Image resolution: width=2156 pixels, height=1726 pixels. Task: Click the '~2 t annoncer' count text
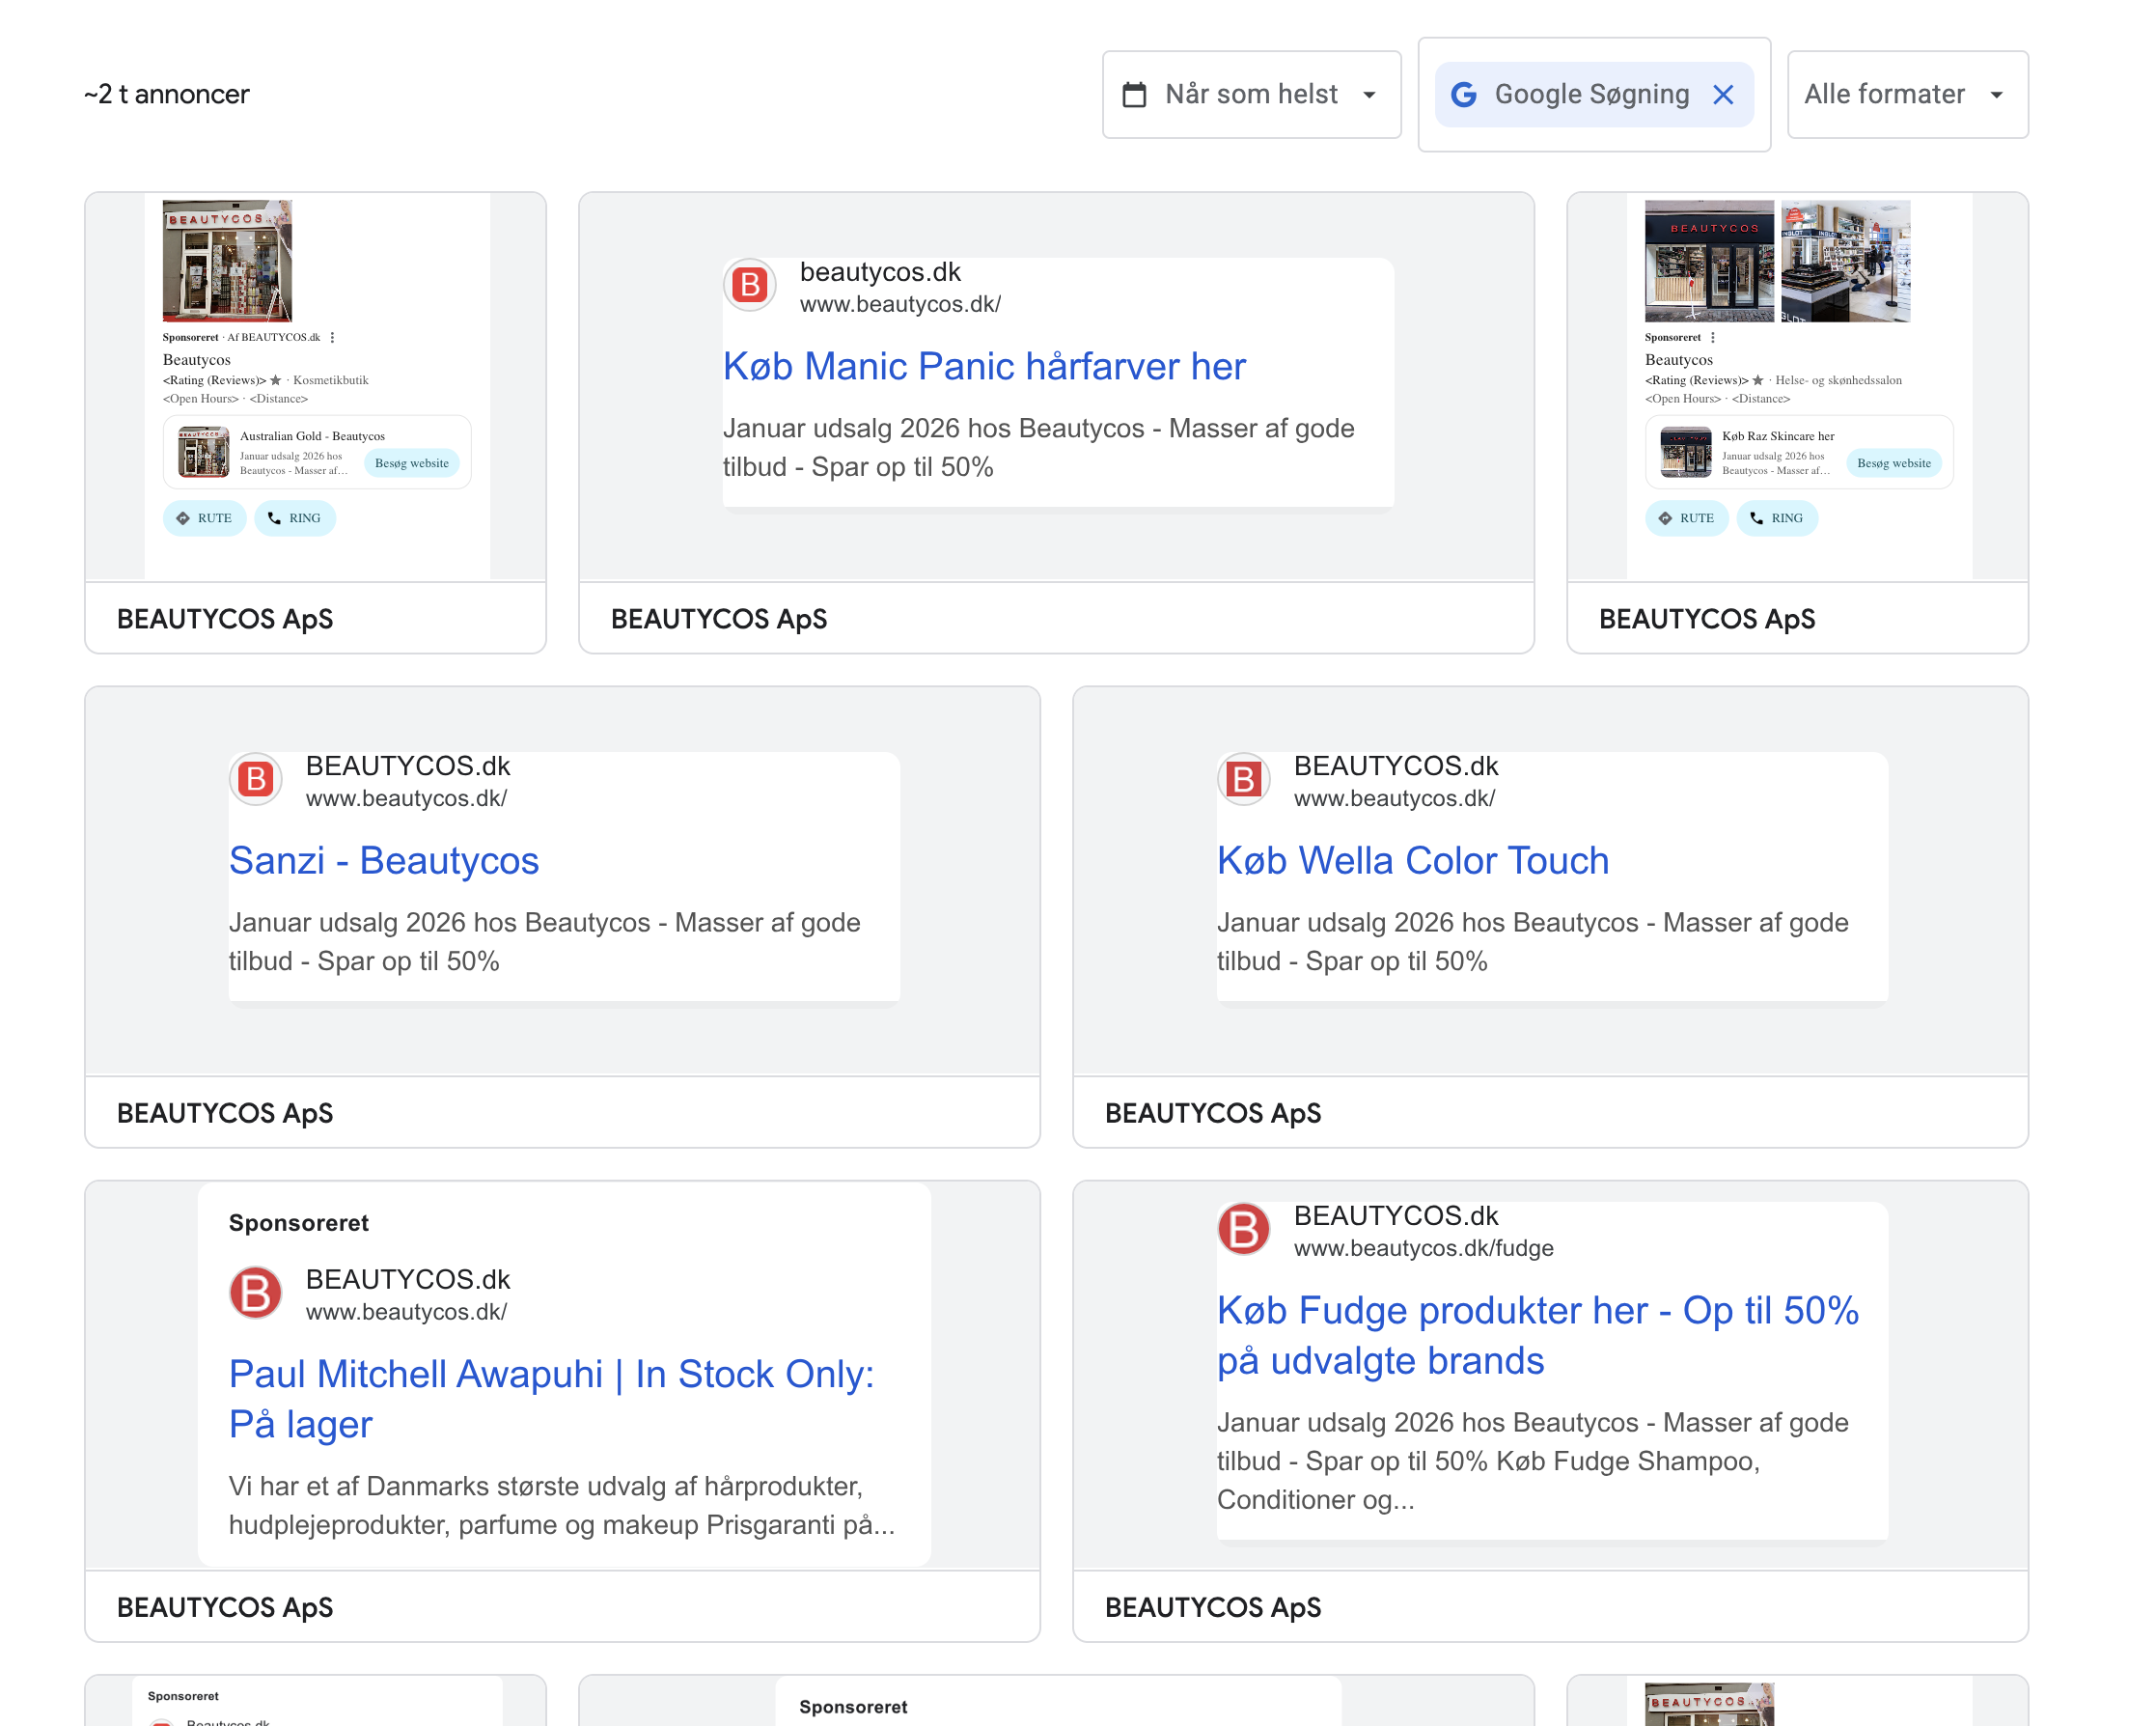tap(167, 94)
